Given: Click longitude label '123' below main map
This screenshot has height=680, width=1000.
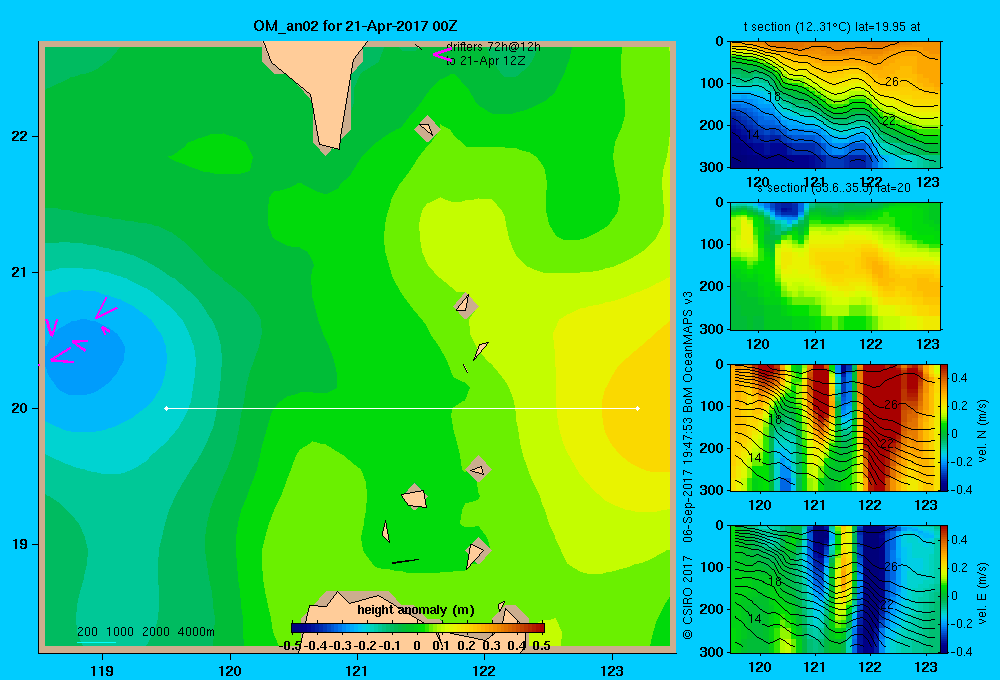Looking at the screenshot, I should coord(612,670).
